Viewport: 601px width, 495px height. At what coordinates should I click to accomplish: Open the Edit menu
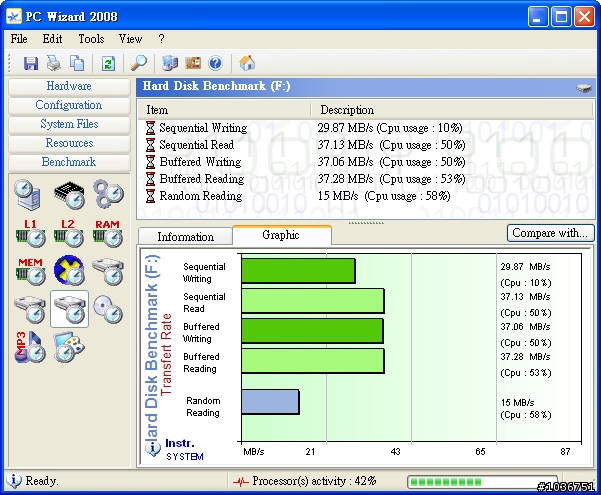[52, 39]
